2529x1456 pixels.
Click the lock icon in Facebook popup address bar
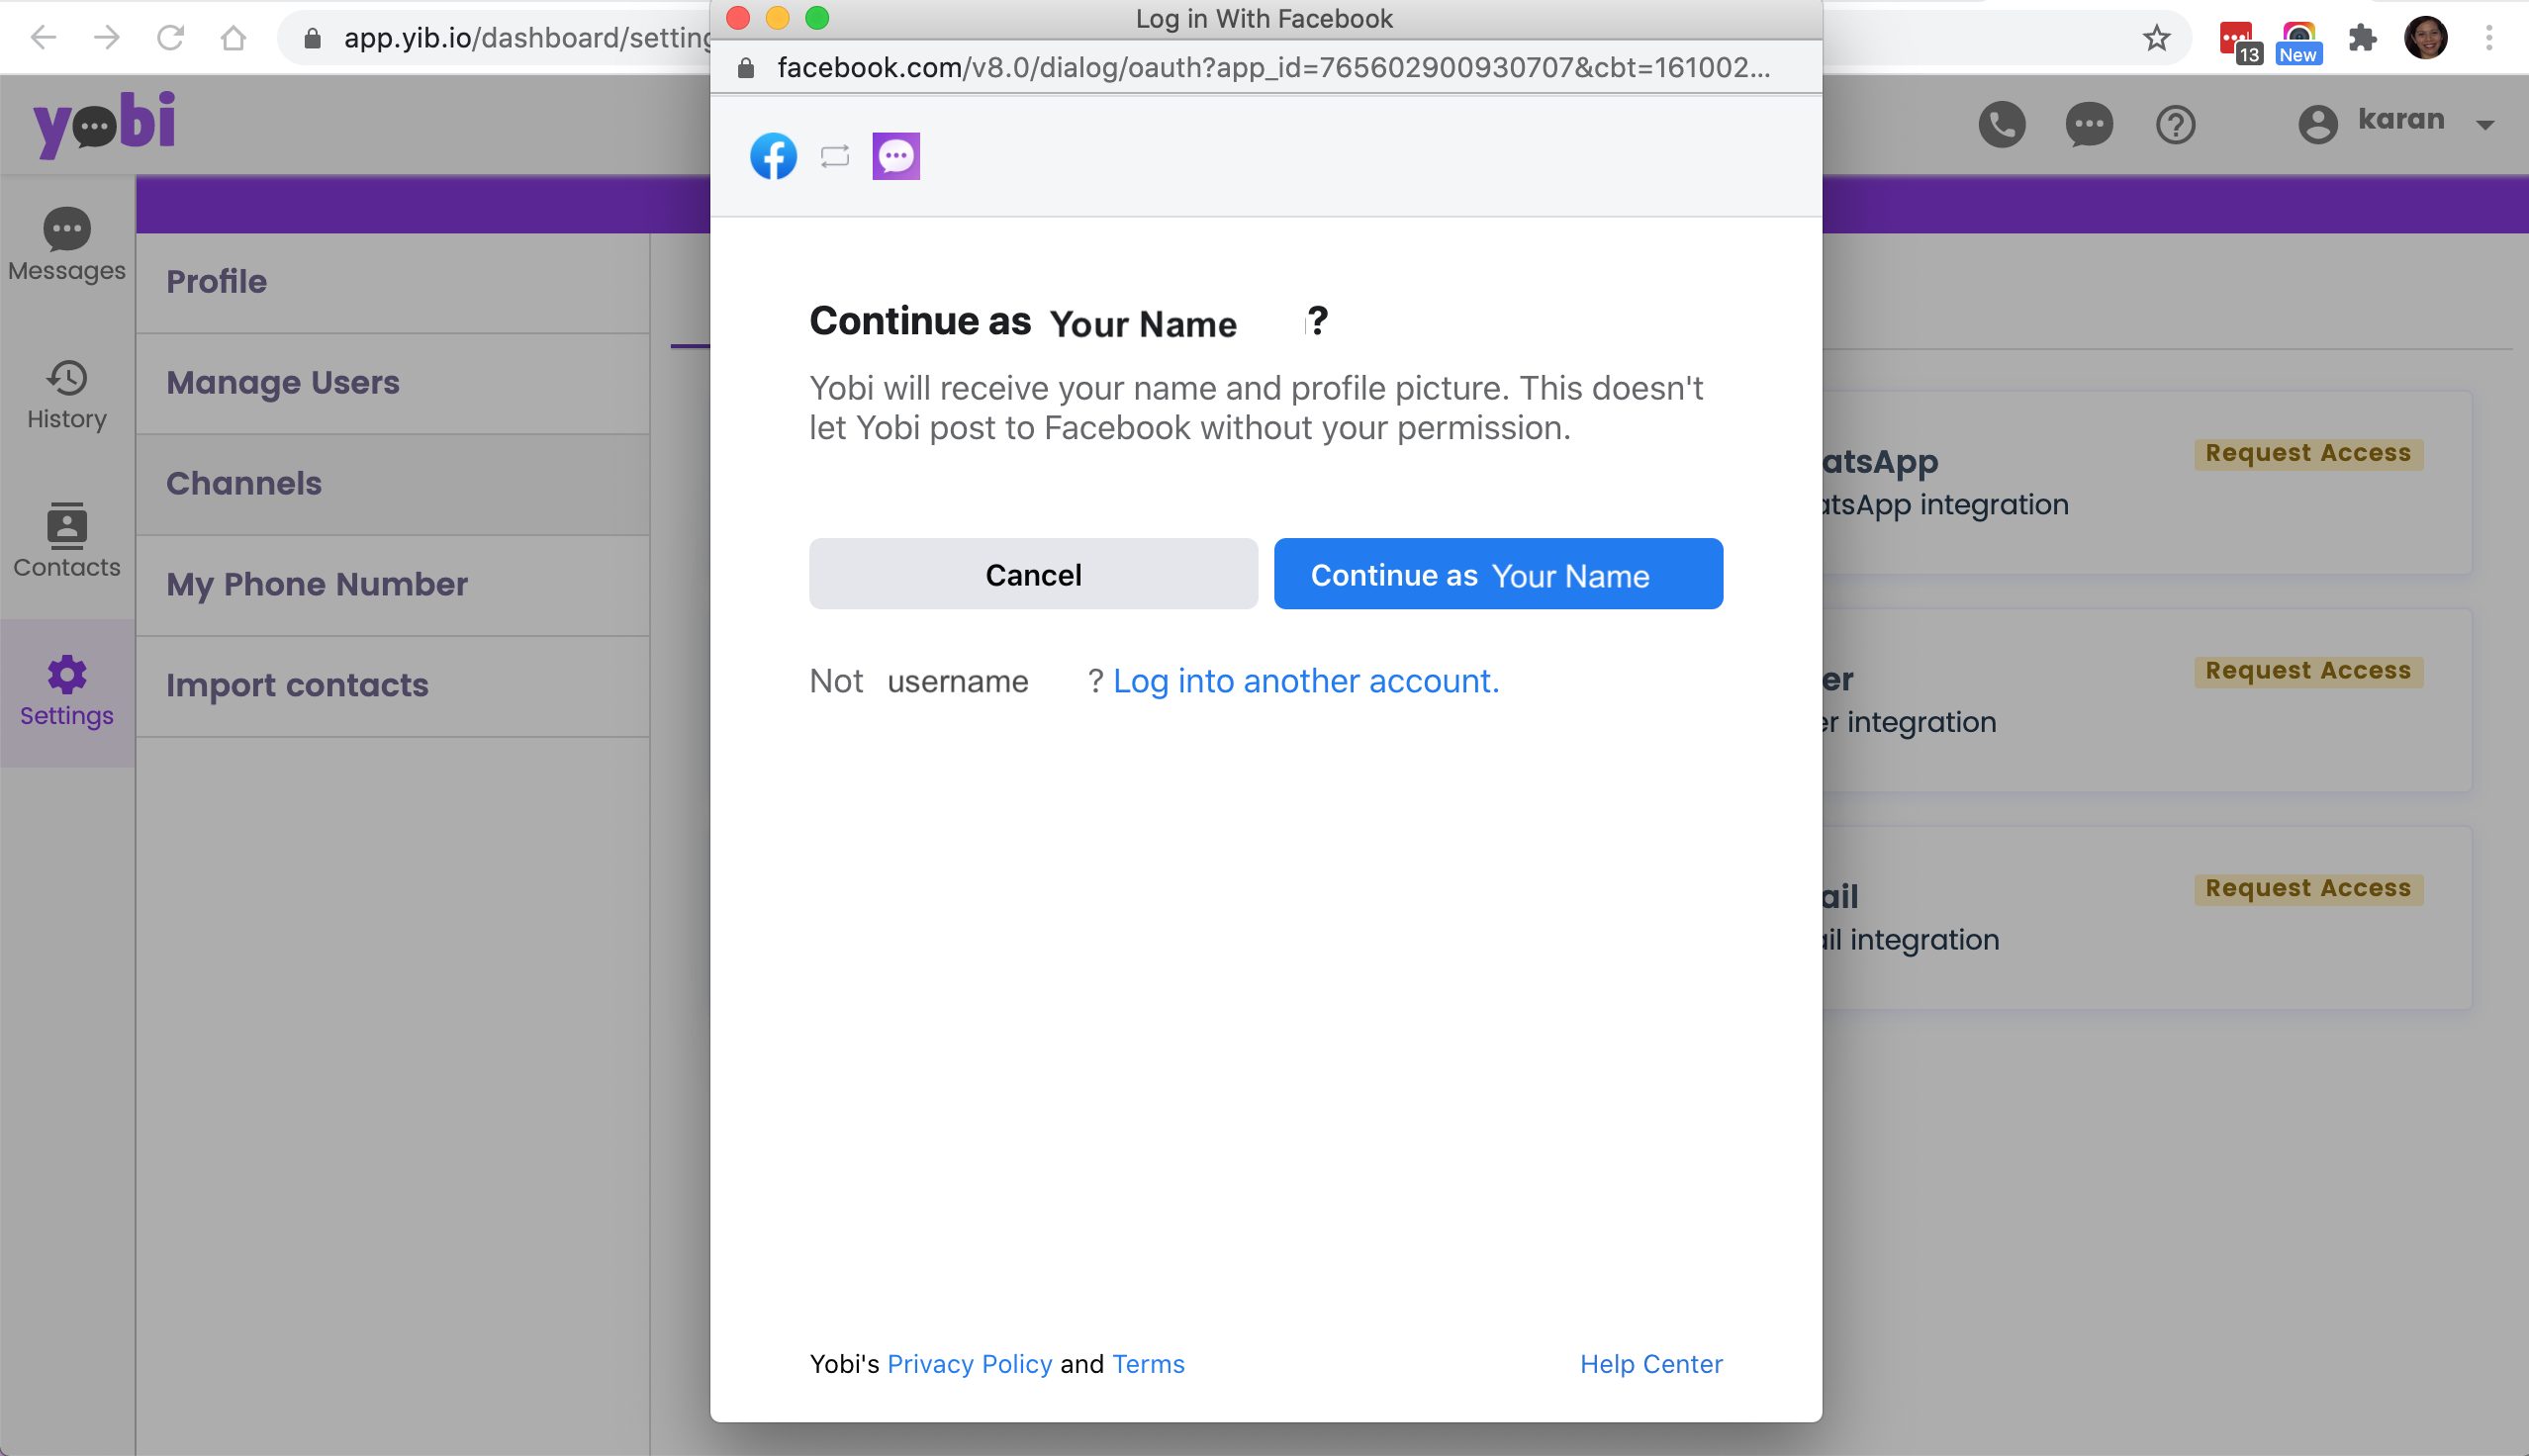(745, 68)
